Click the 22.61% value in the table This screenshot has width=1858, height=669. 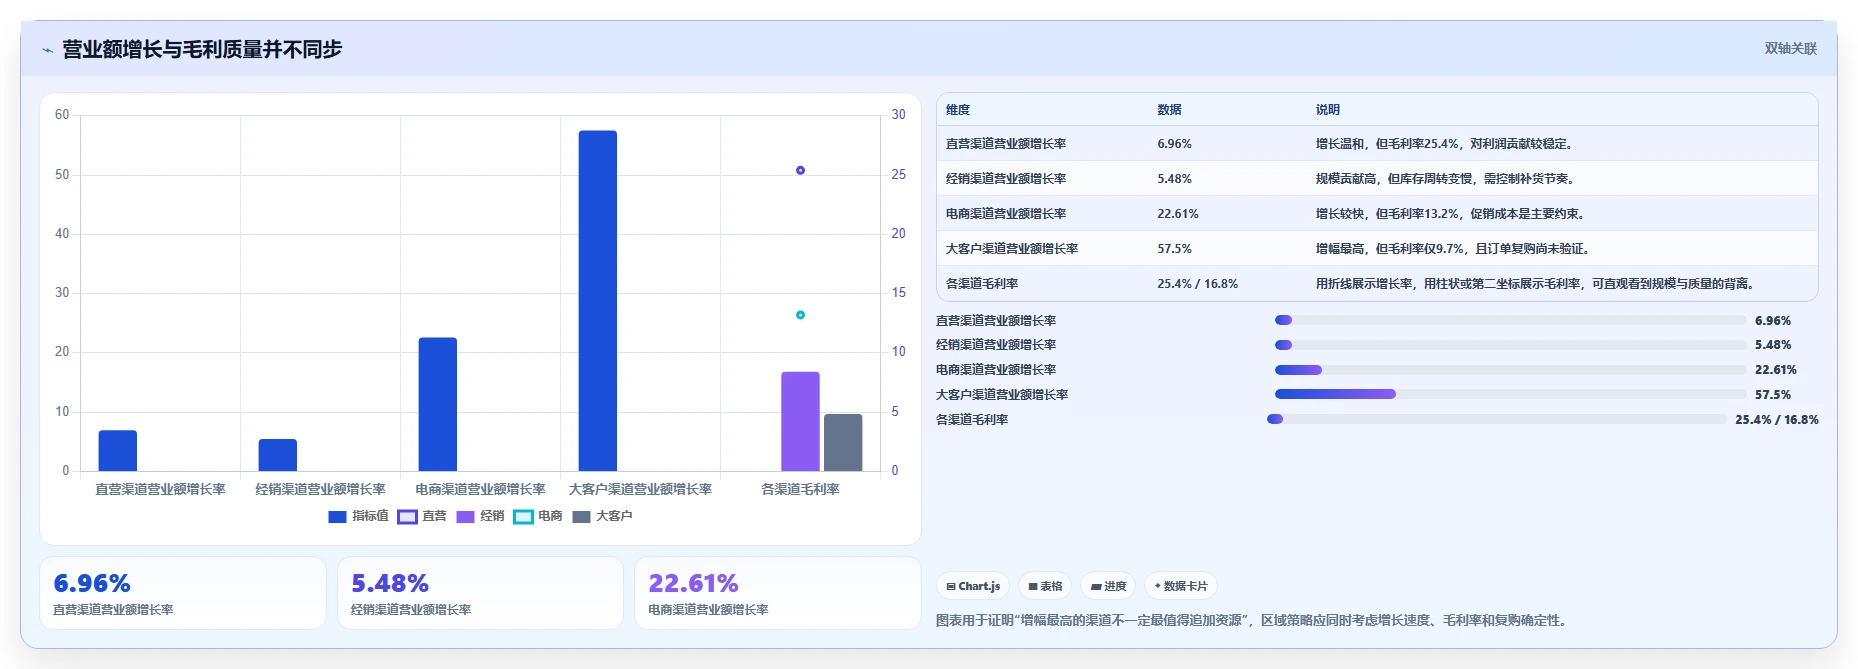[1178, 214]
